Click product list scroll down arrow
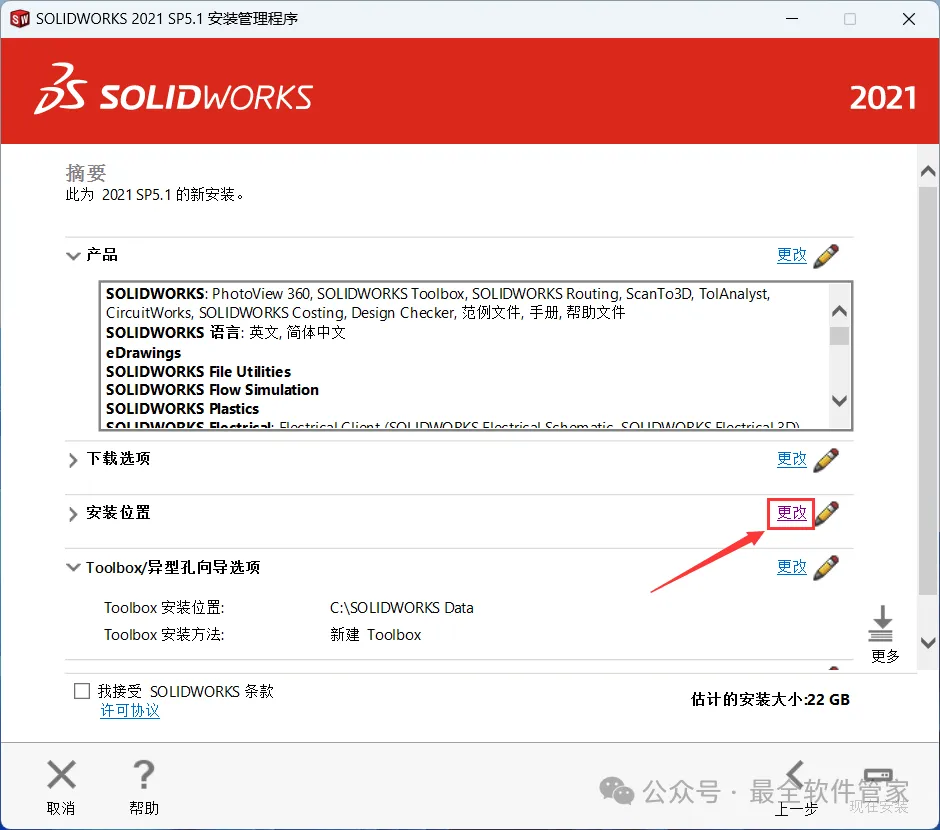 click(839, 400)
